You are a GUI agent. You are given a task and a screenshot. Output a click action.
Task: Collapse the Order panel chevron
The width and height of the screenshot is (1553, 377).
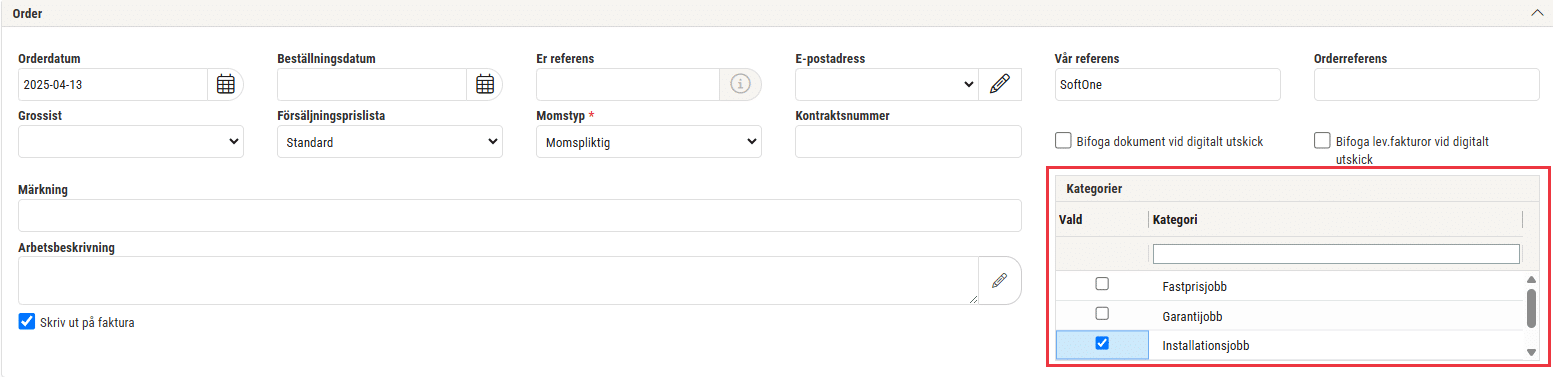pos(1536,13)
